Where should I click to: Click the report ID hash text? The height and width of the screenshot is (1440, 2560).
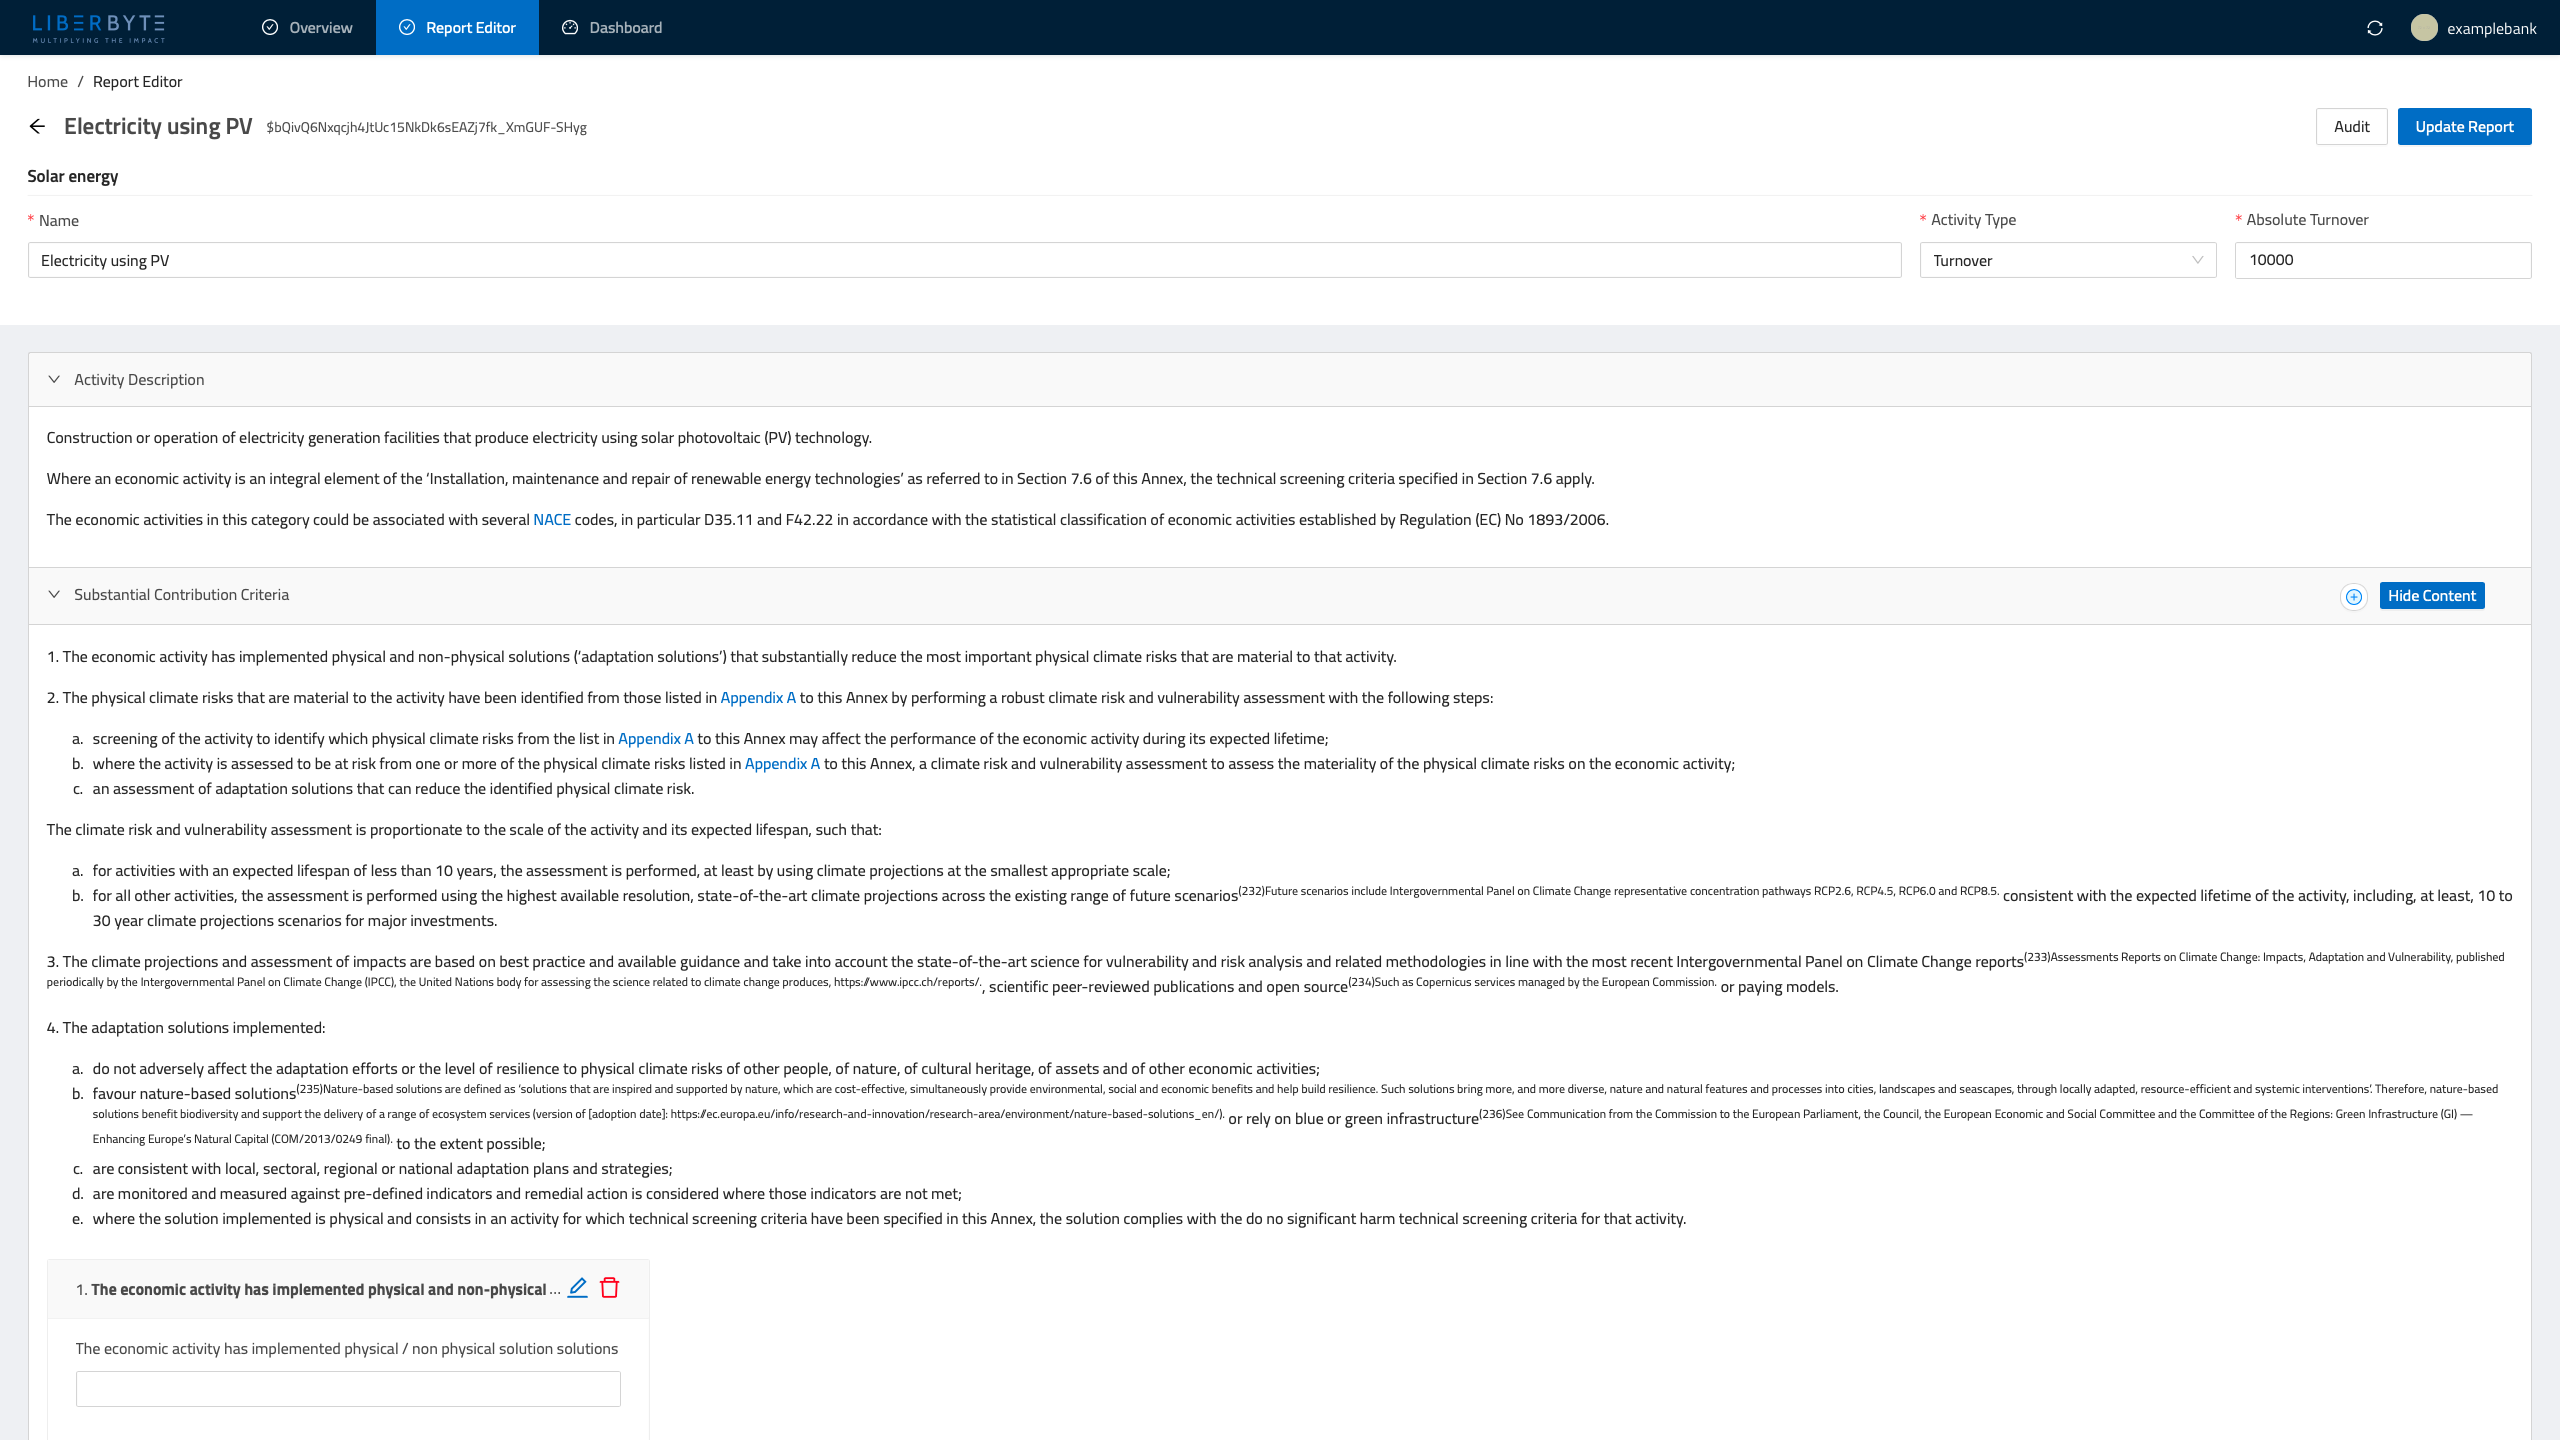pos(426,127)
